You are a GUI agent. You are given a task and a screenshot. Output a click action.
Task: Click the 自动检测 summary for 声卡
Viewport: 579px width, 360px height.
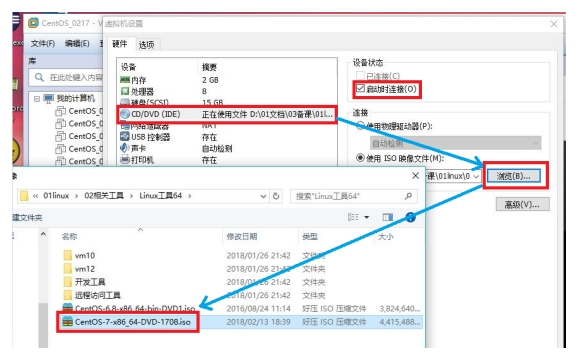click(x=217, y=149)
